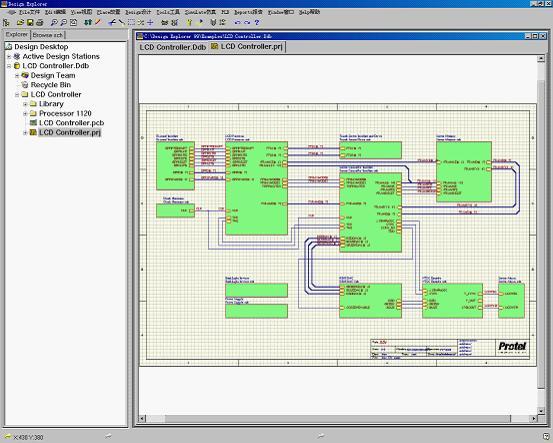Click the zoom out magnifier icon
The image size is (553, 443).
tap(63, 23)
